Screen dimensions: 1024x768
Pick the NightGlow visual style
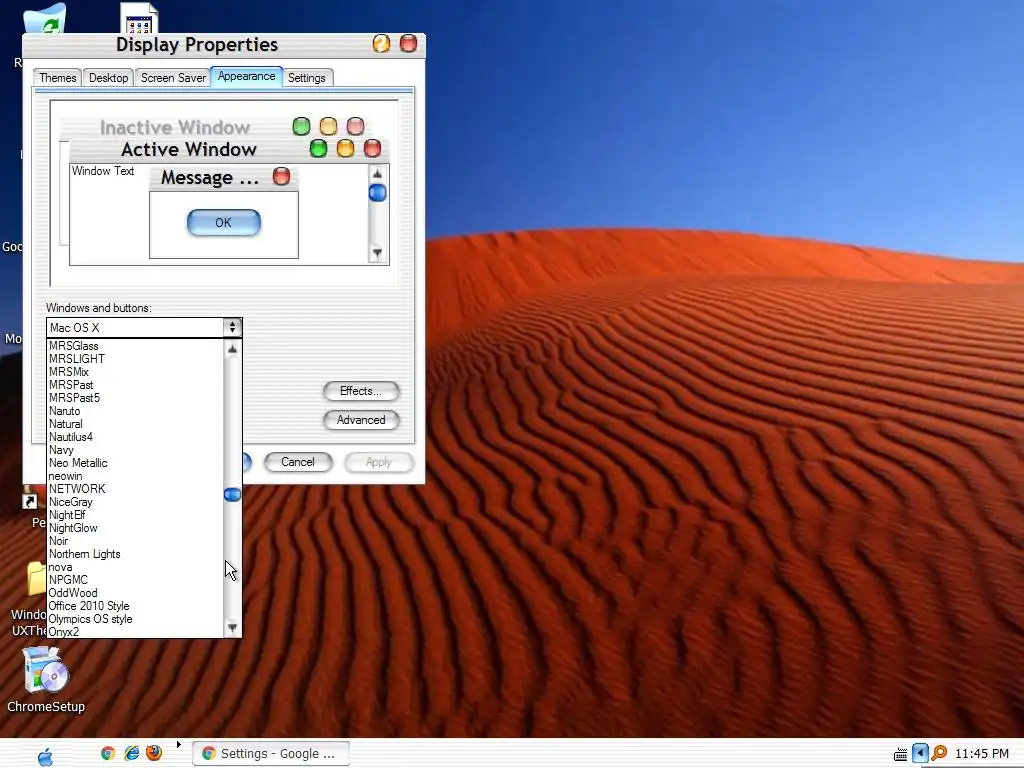(x=135, y=528)
